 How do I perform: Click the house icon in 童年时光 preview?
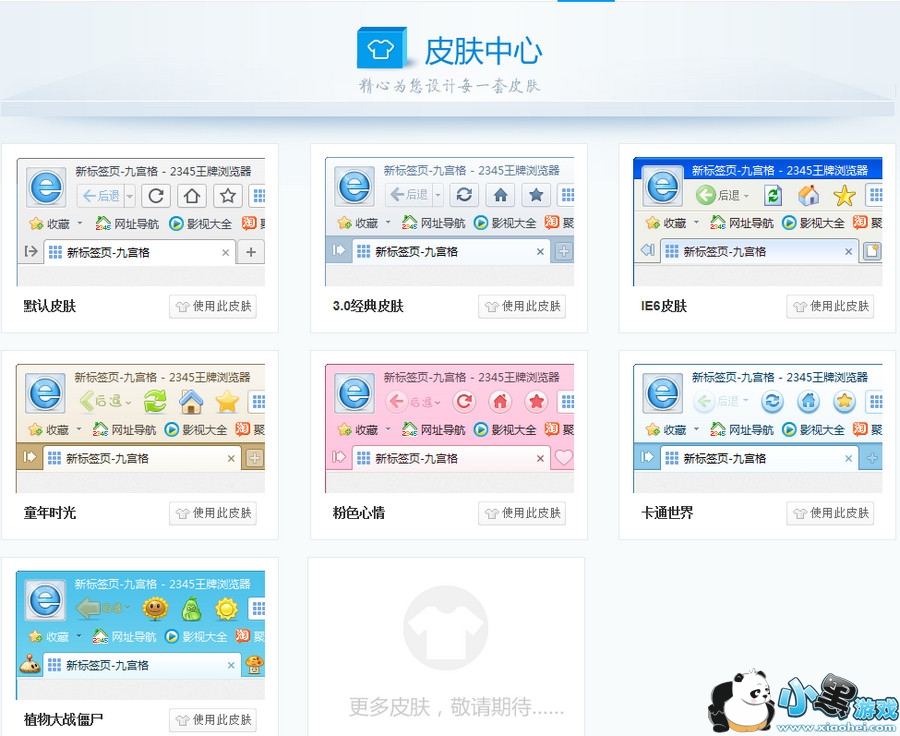pyautogui.click(x=191, y=401)
